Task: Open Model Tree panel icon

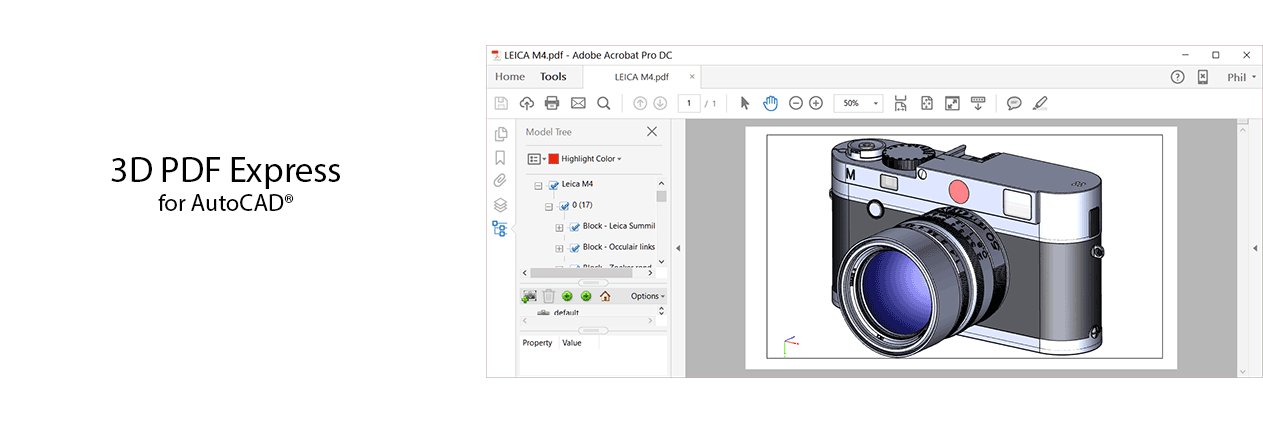Action: point(500,229)
